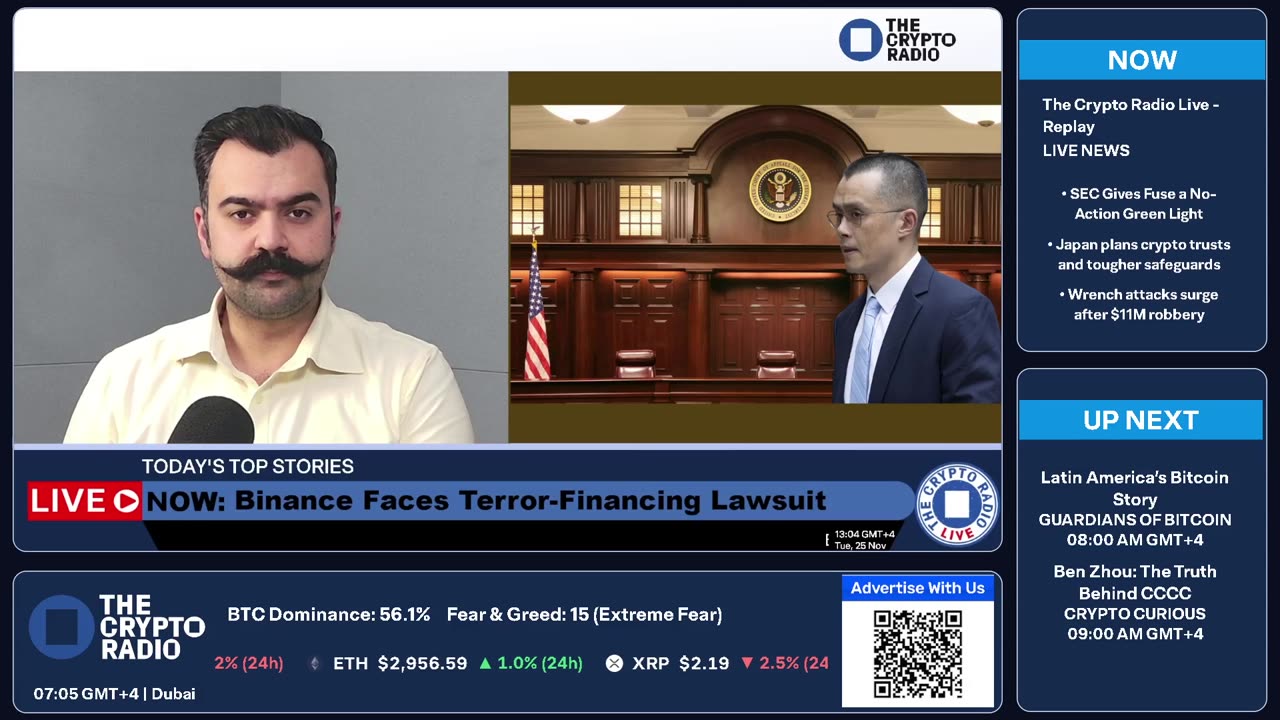Click 07:05 GMT+4 | Dubai clock
This screenshot has width=1280, height=720.
[x=114, y=693]
